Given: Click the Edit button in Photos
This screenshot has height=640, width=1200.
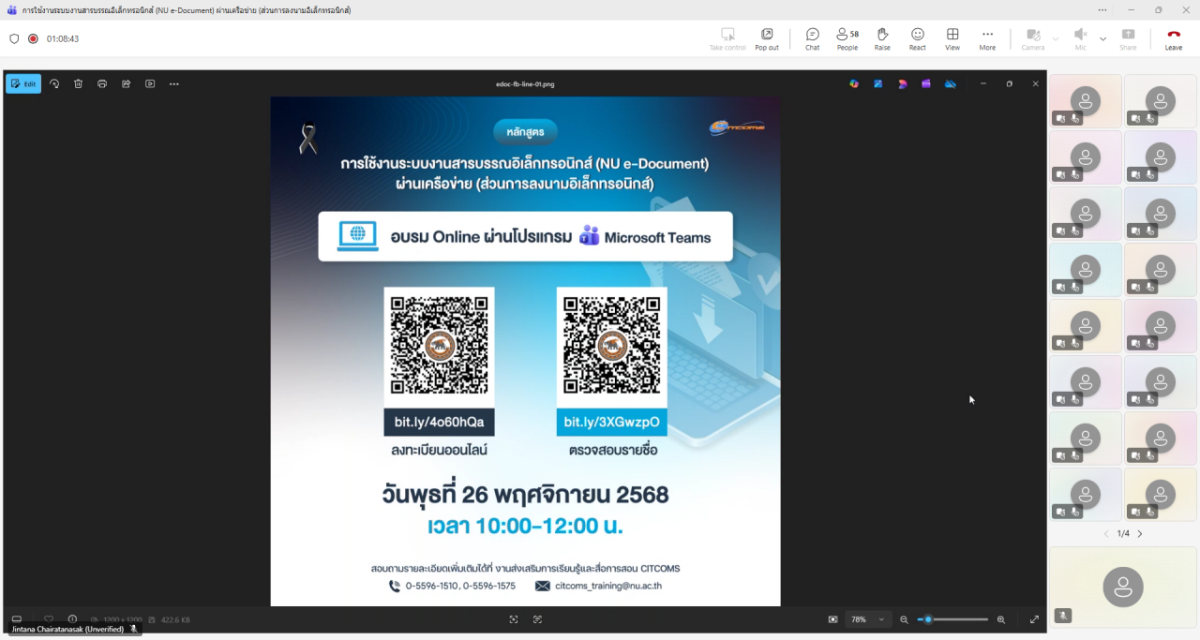Looking at the screenshot, I should [x=23, y=84].
